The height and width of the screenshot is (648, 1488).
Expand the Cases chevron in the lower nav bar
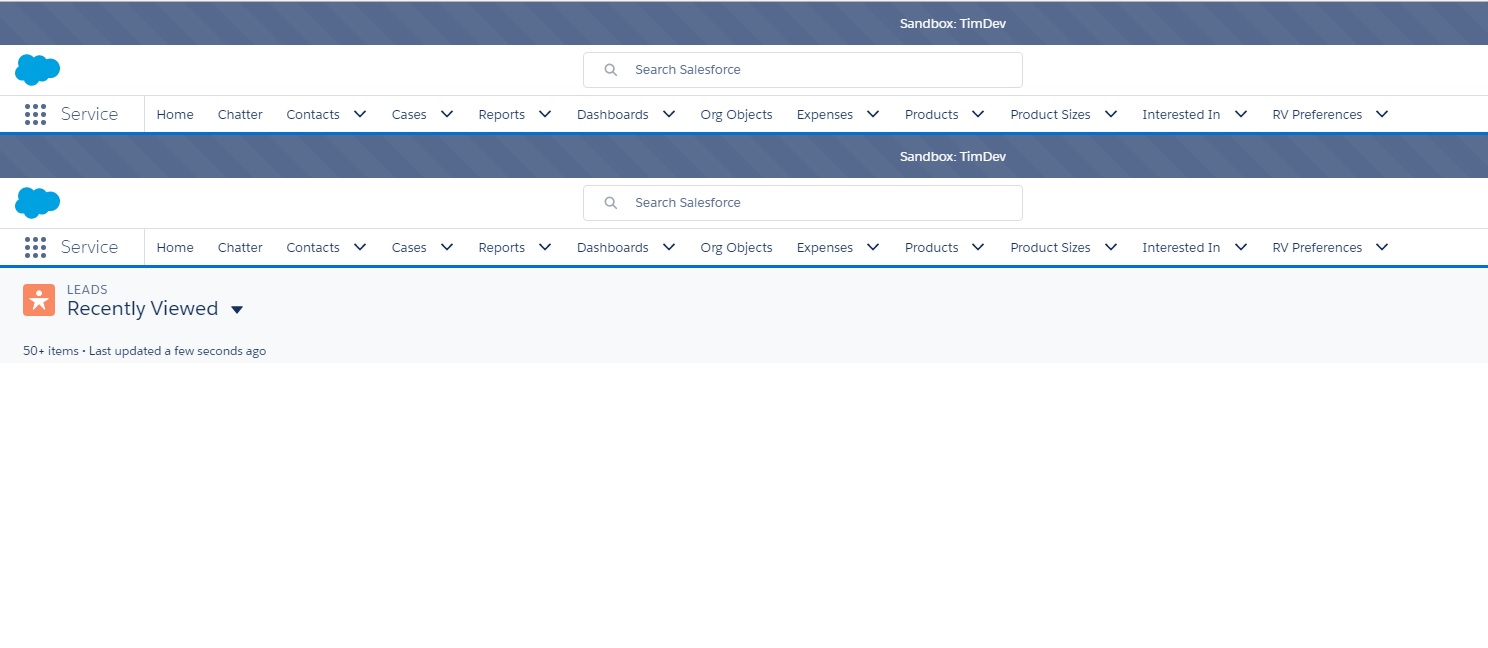(x=447, y=247)
